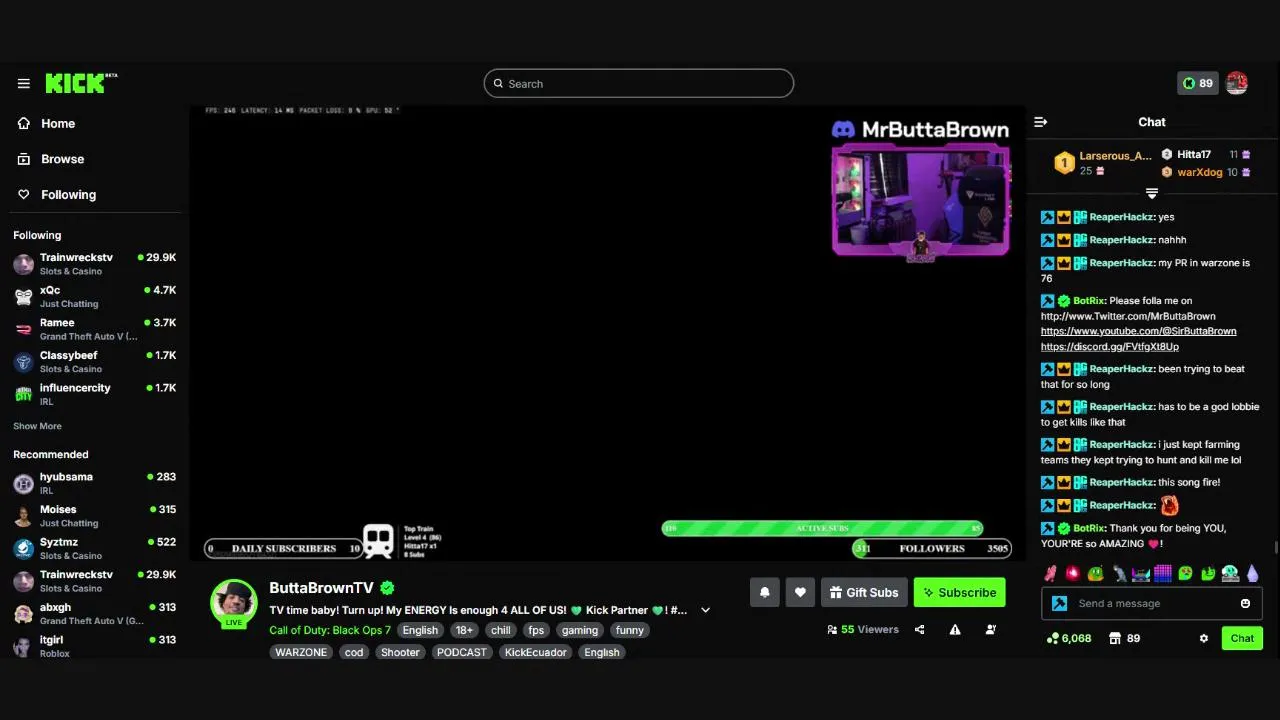The height and width of the screenshot is (720, 1280).
Task: Open the YouTube SirButtaBrown link
Action: (x=1138, y=331)
